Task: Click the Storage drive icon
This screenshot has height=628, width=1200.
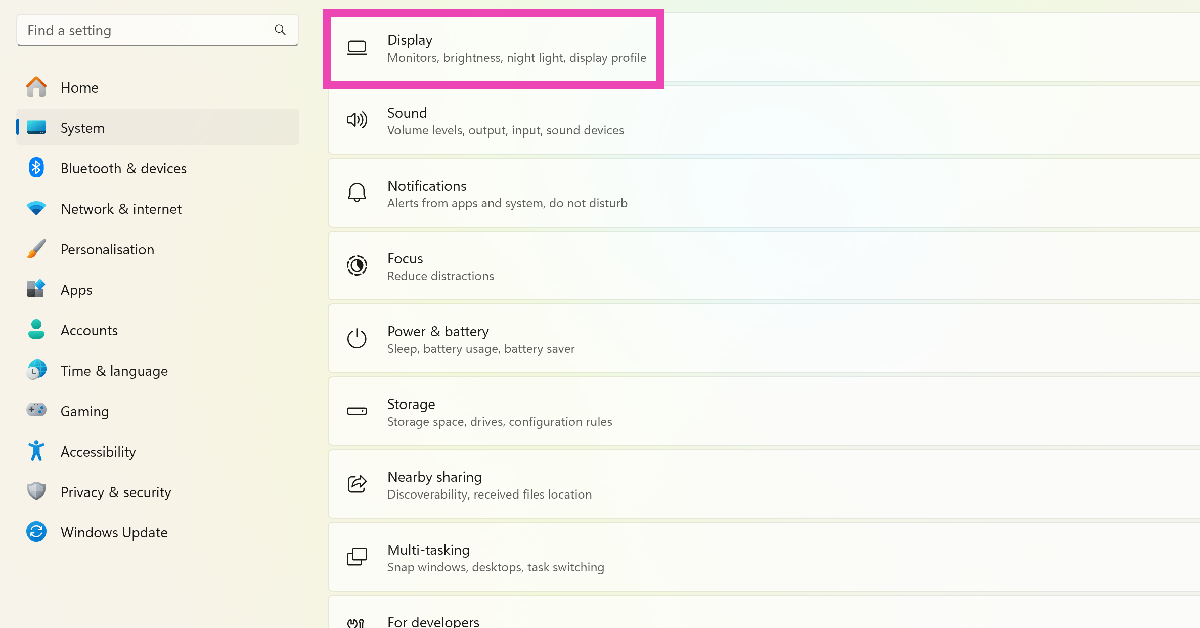Action: 357,411
